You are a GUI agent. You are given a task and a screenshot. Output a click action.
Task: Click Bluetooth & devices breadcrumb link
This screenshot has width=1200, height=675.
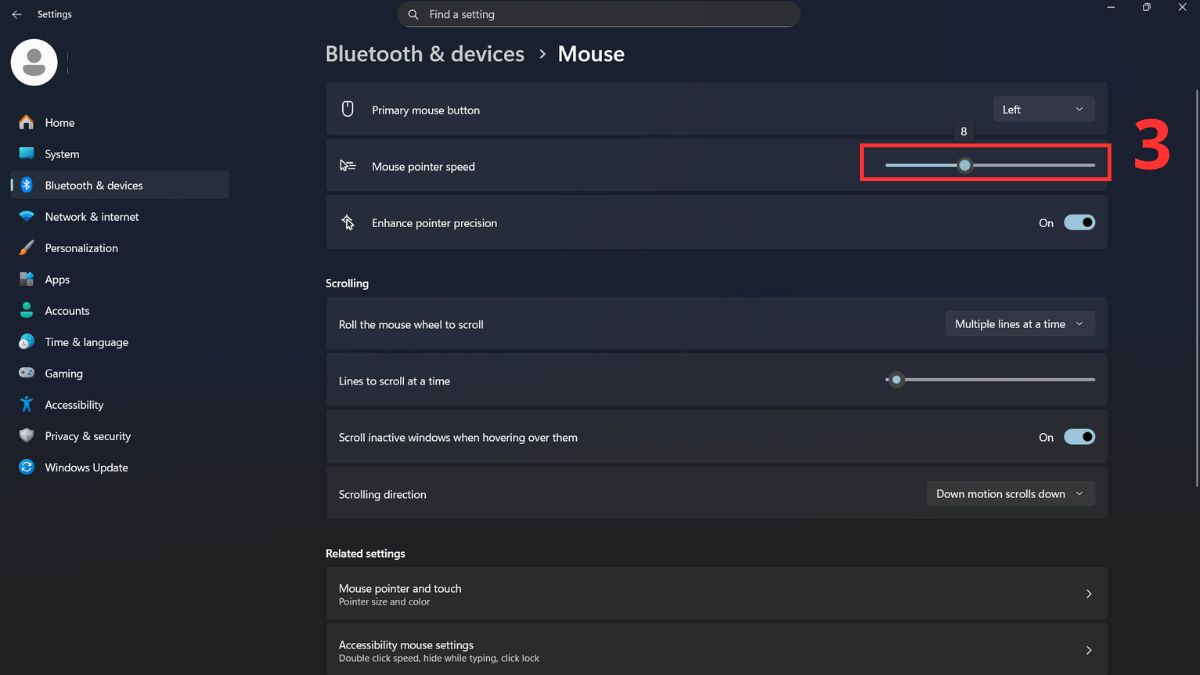point(425,54)
